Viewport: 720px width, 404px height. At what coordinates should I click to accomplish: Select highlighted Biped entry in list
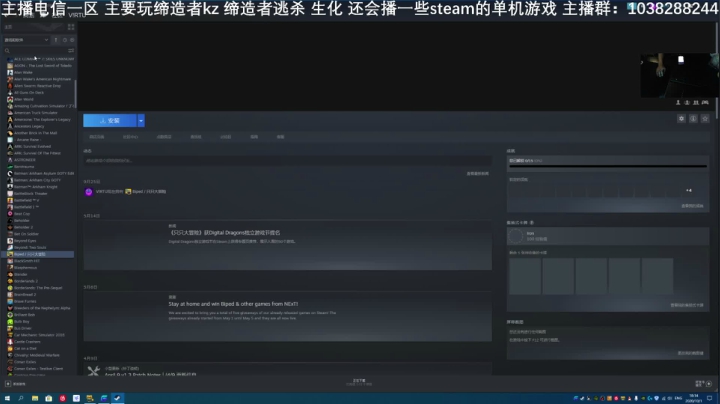pyautogui.click(x=40, y=254)
